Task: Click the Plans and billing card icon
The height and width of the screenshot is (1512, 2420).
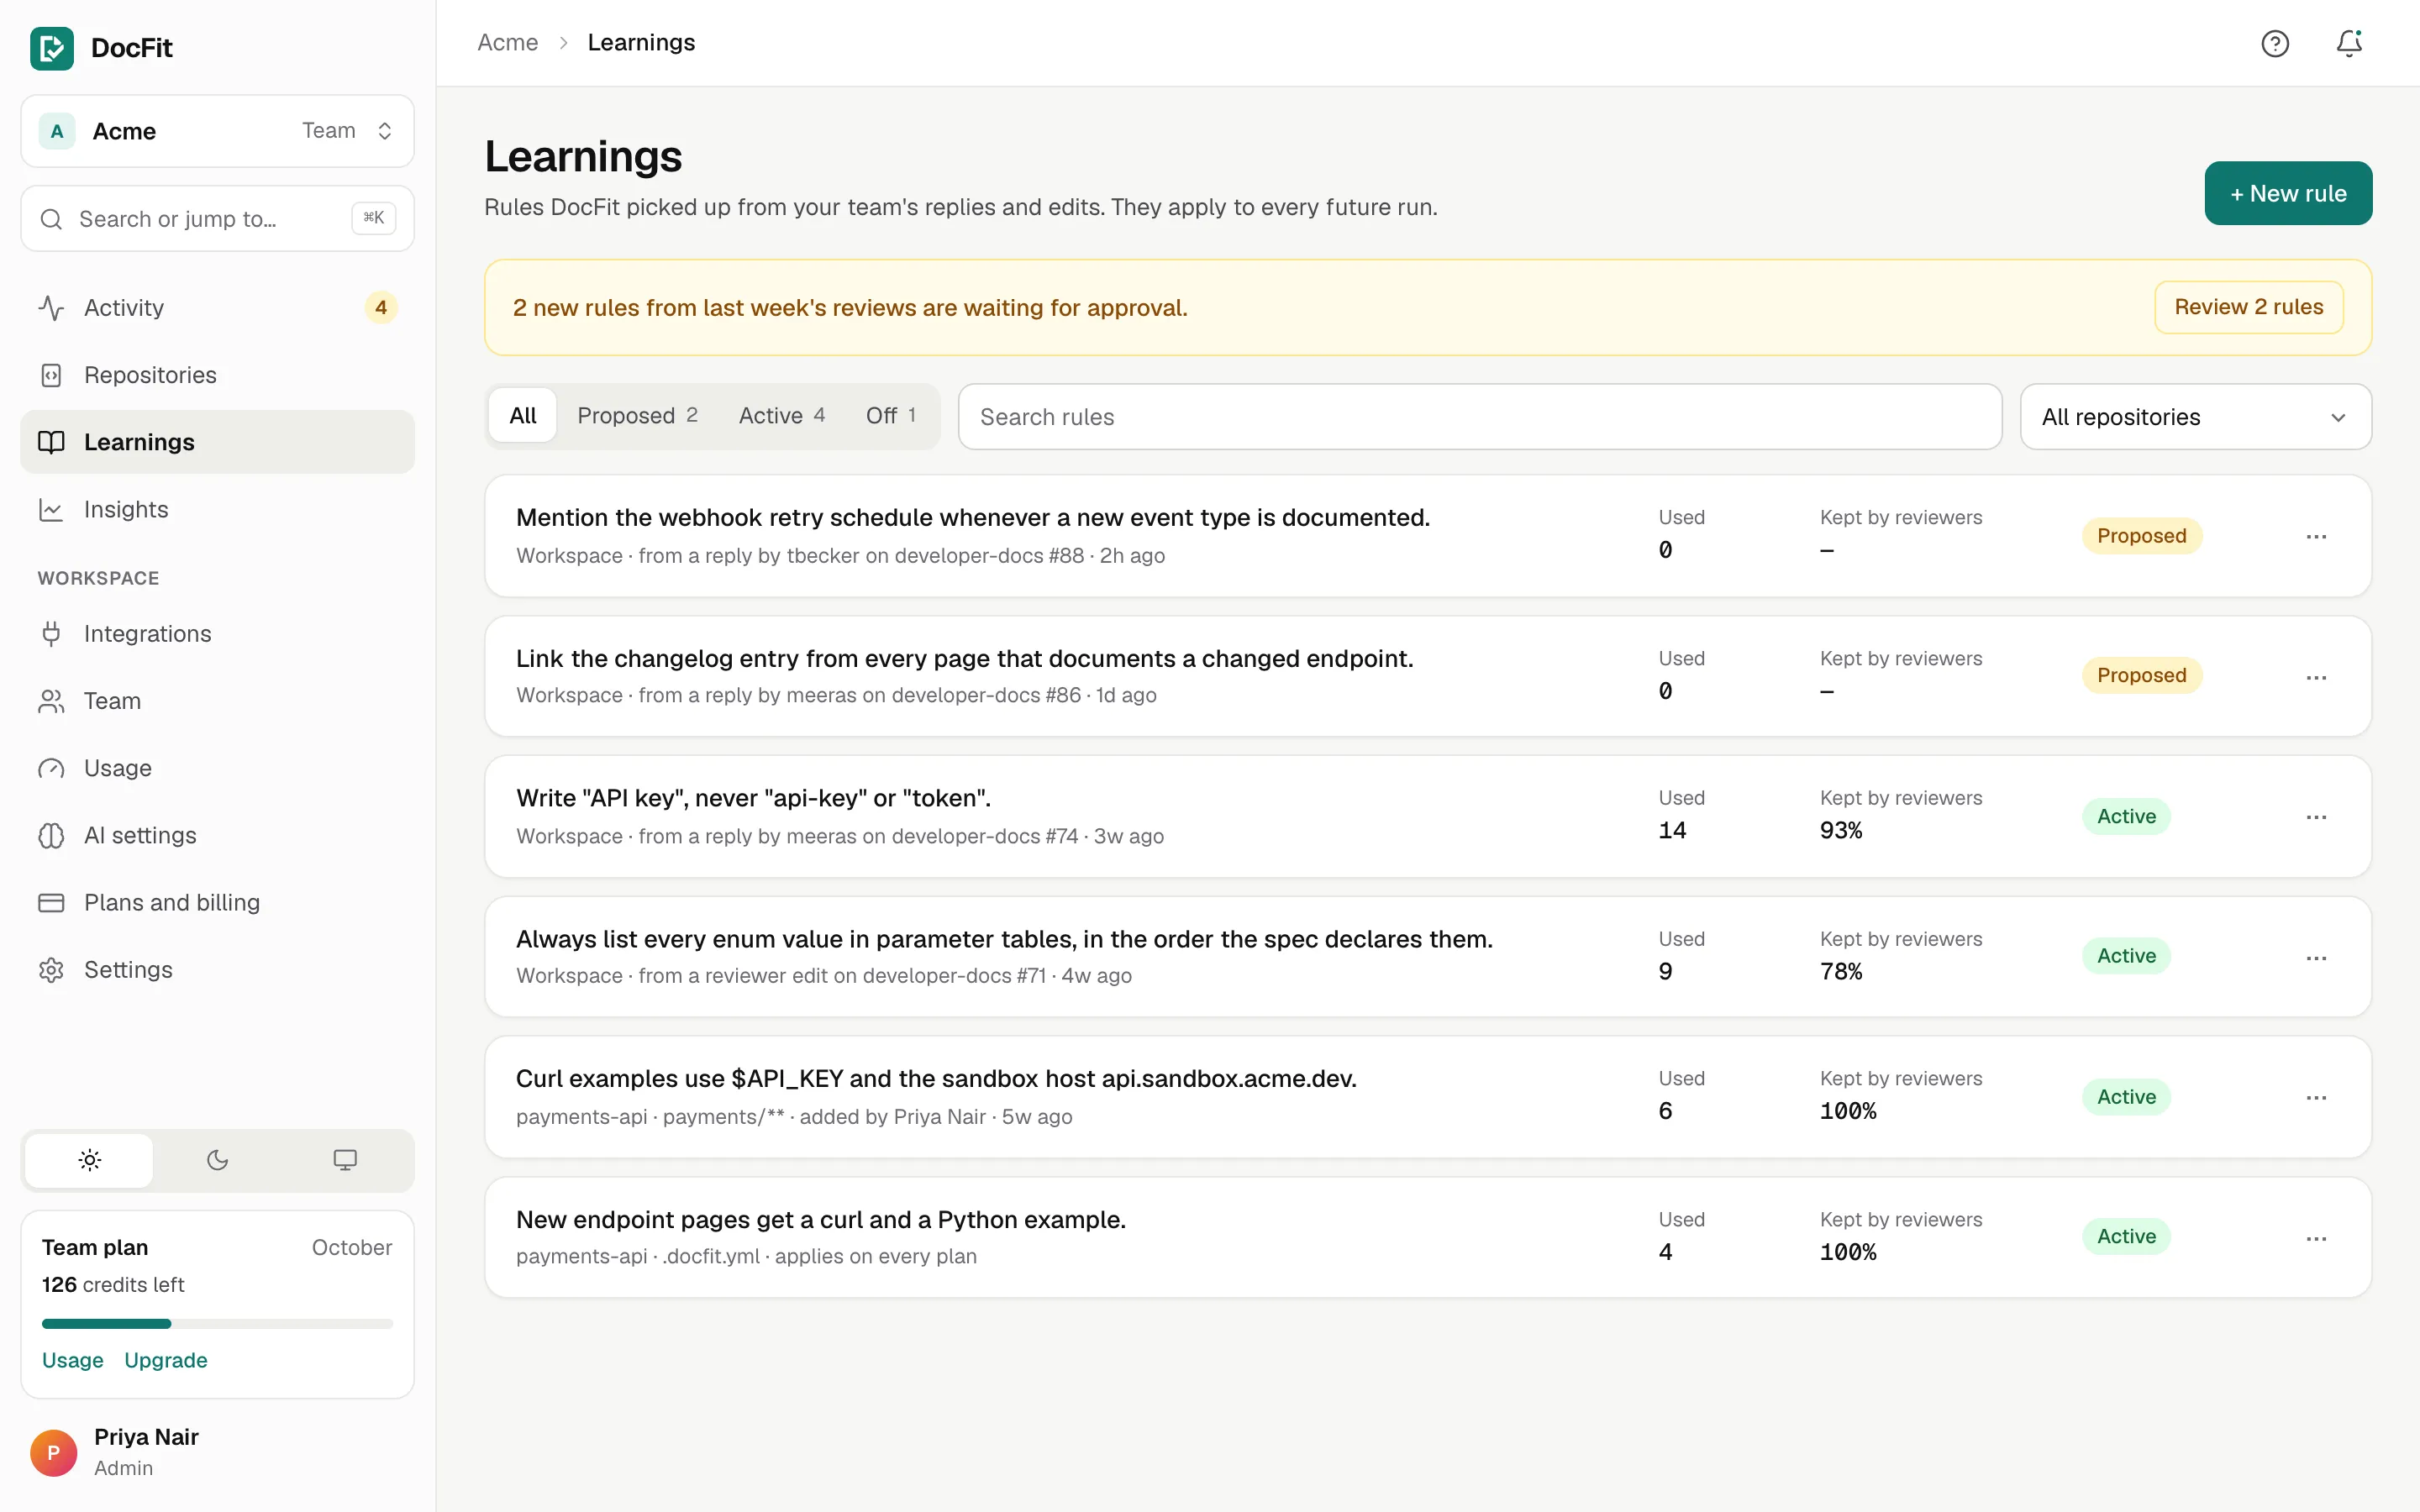Action: pyautogui.click(x=51, y=902)
